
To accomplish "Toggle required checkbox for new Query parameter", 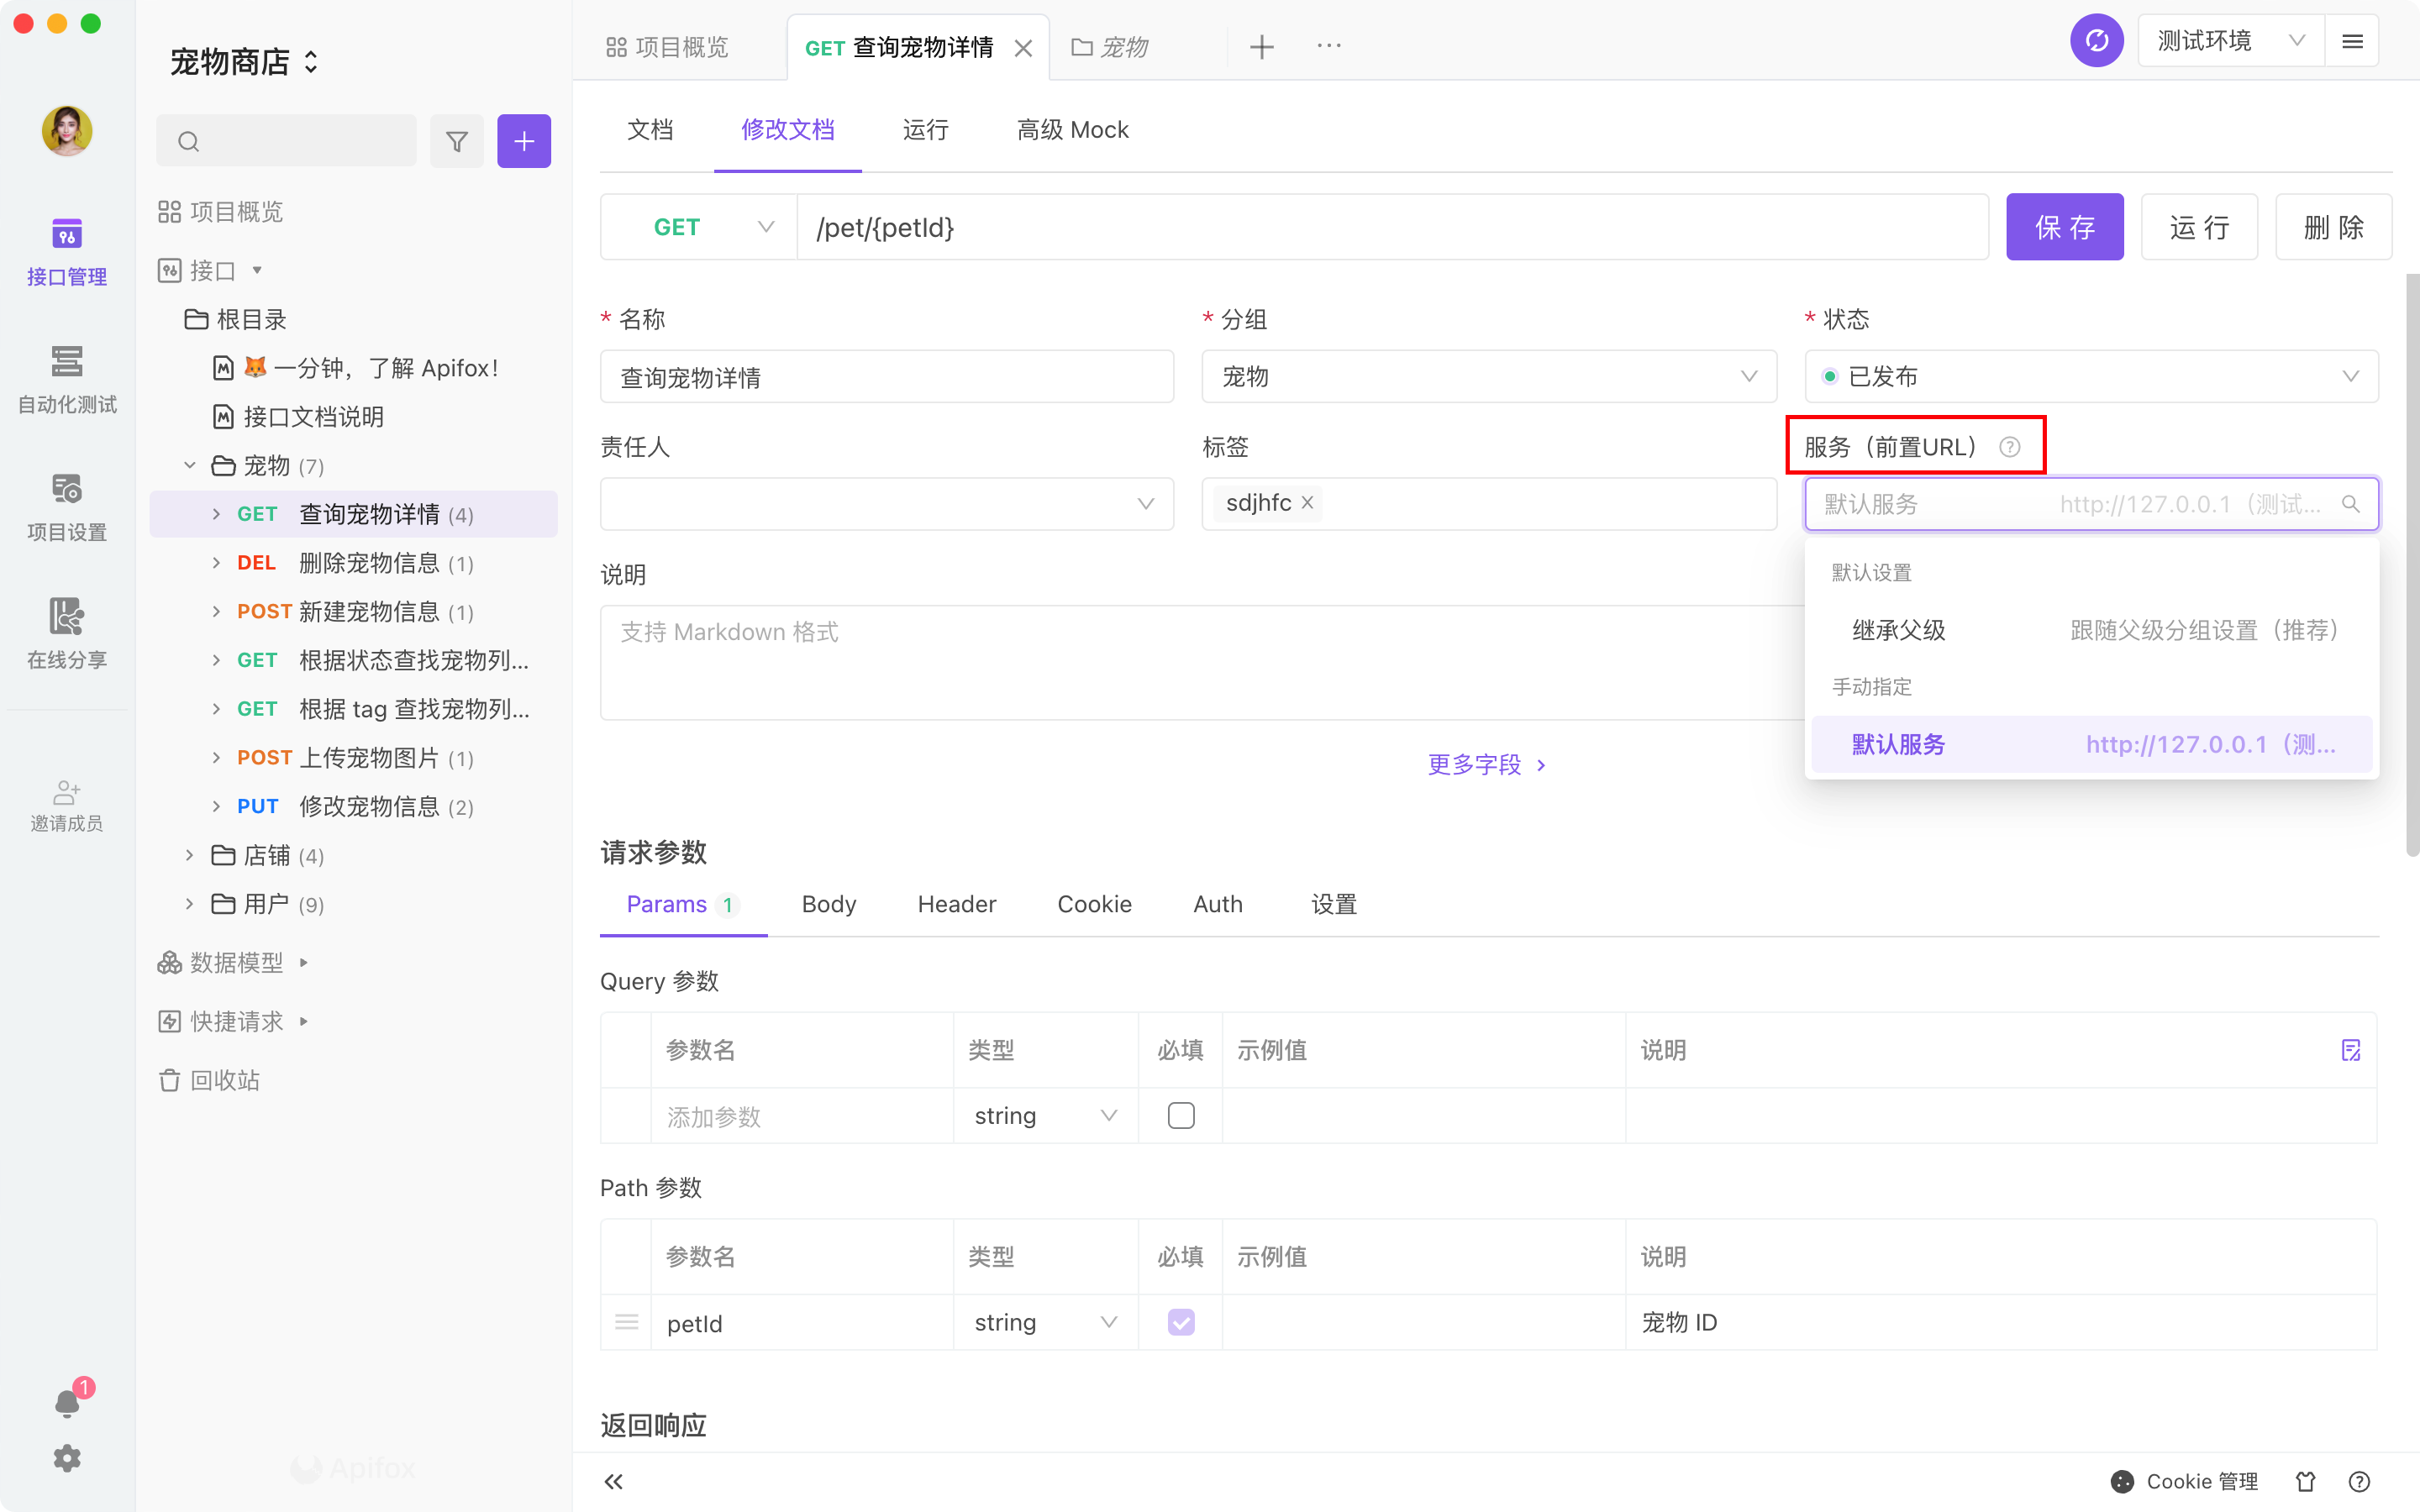I will [x=1180, y=1116].
